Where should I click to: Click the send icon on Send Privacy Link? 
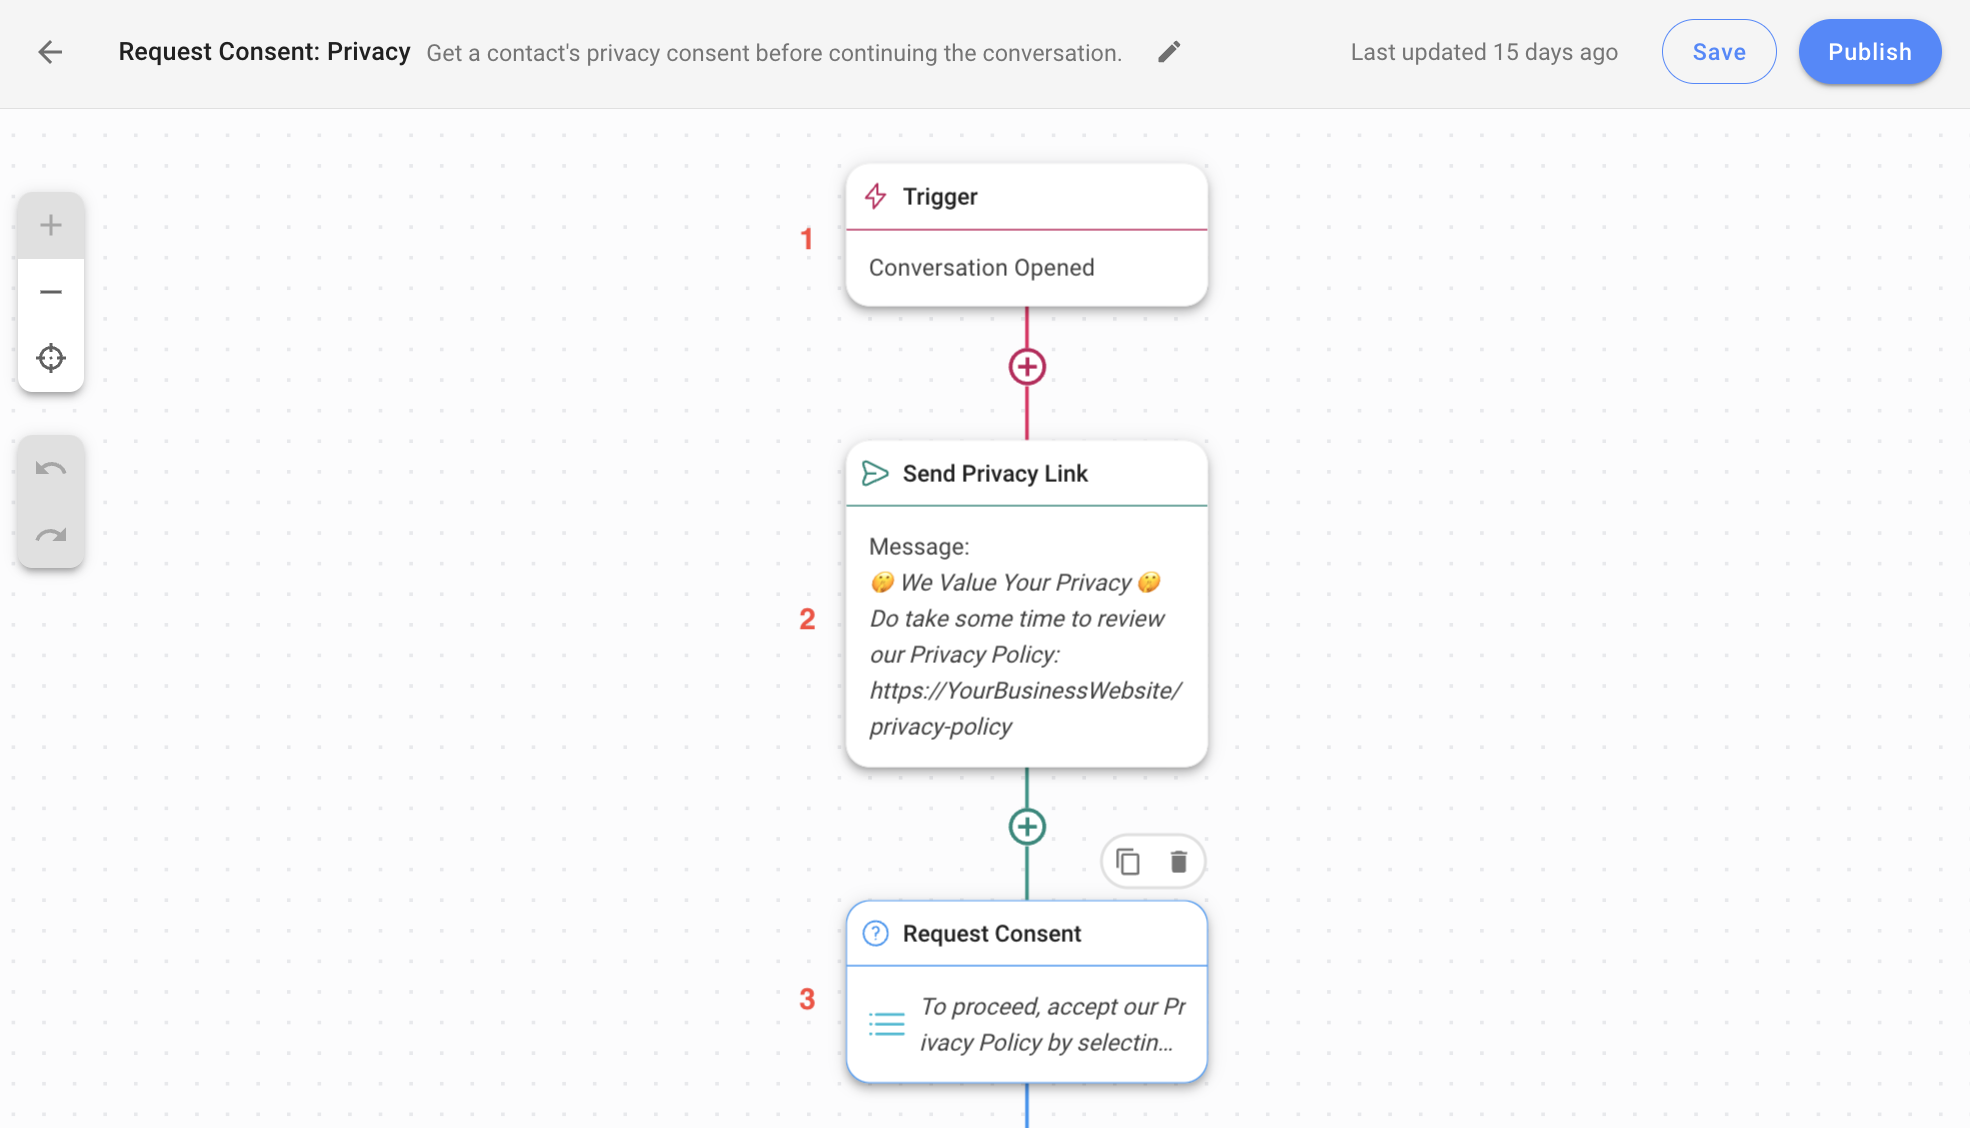click(x=875, y=473)
